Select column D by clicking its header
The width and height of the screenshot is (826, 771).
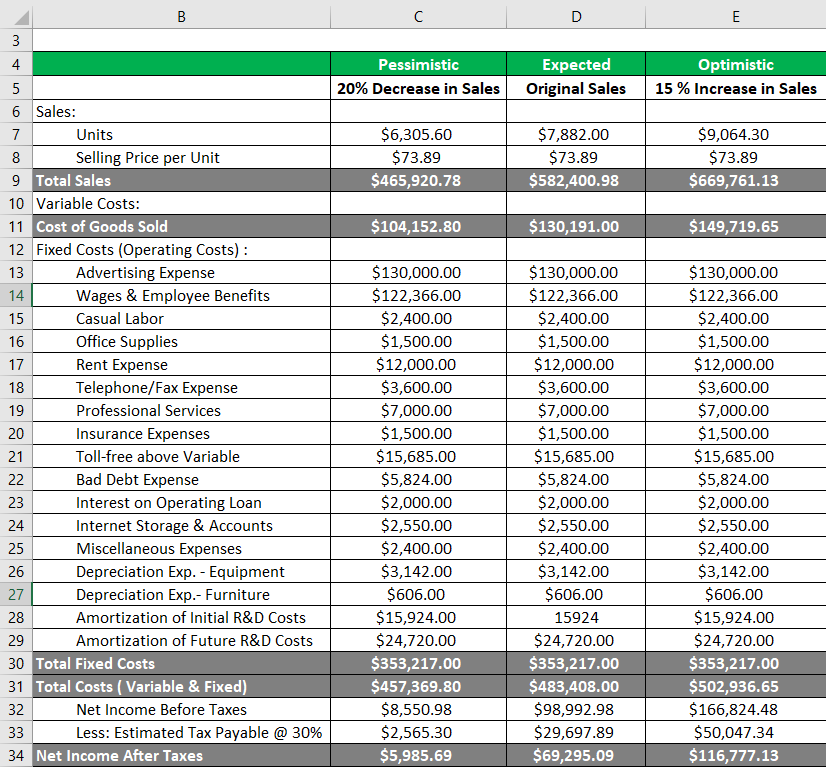(x=576, y=16)
